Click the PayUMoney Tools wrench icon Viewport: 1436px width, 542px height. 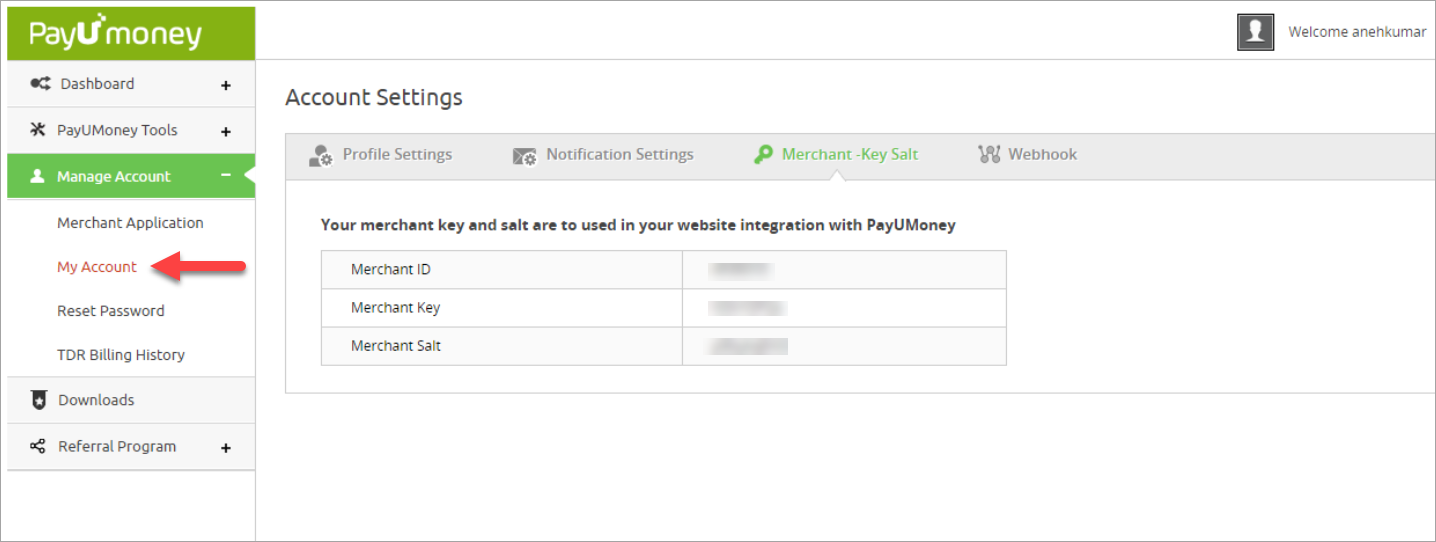pyautogui.click(x=38, y=130)
